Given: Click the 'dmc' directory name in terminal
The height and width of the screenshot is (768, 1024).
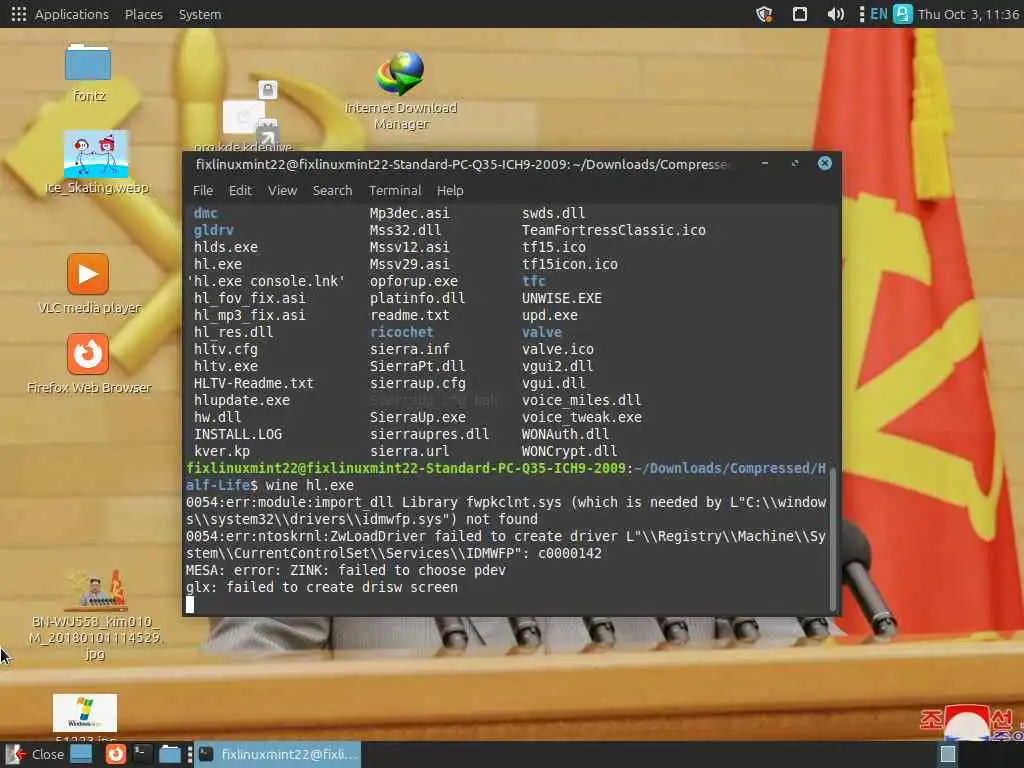Looking at the screenshot, I should pyautogui.click(x=205, y=213).
